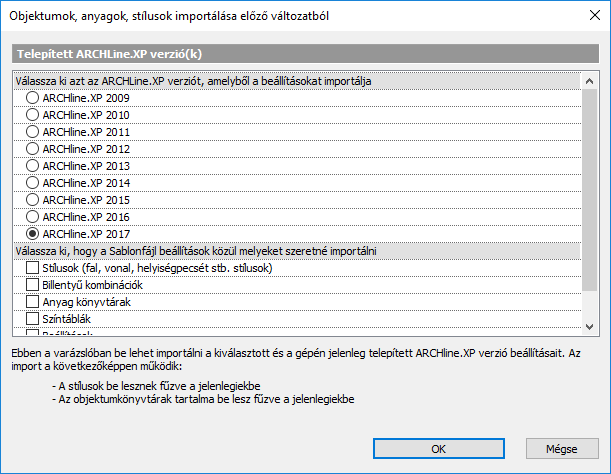The height and width of the screenshot is (474, 611).
Task: Enable the Színtáblák checkbox
Action: (x=33, y=318)
